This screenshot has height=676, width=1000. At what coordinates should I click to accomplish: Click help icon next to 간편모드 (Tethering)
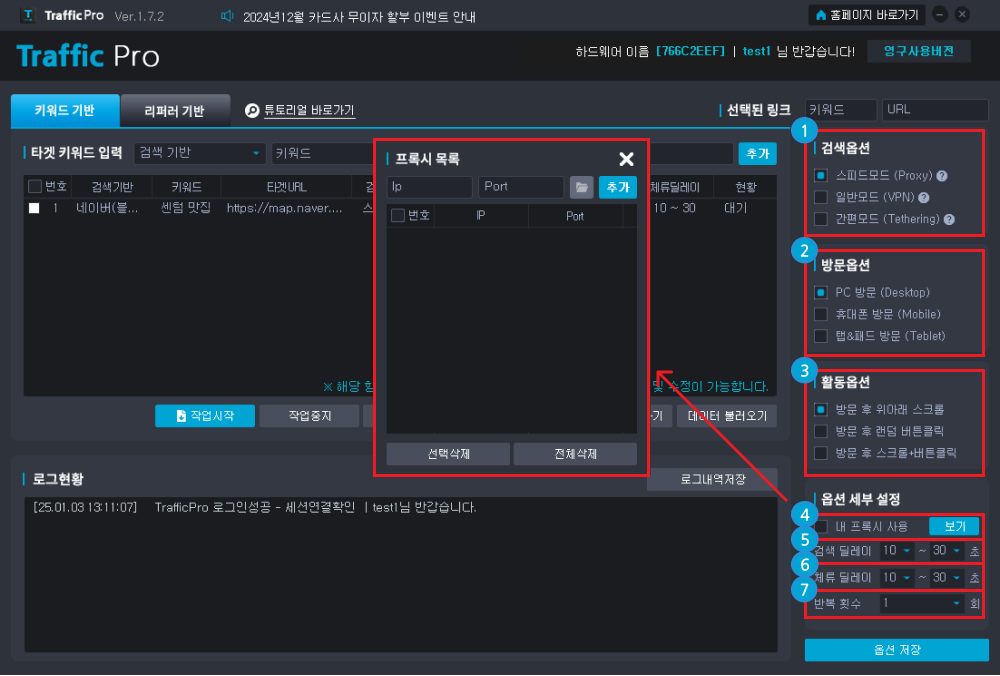click(948, 219)
